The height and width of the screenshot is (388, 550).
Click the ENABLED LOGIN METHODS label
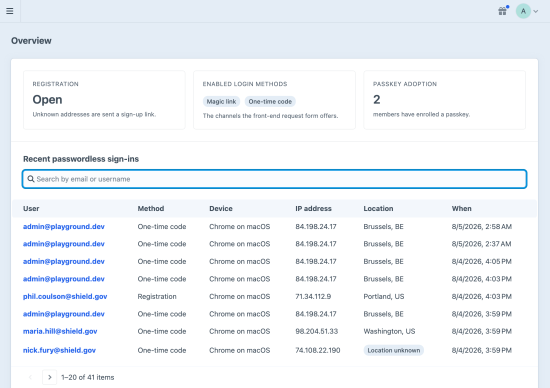click(245, 84)
